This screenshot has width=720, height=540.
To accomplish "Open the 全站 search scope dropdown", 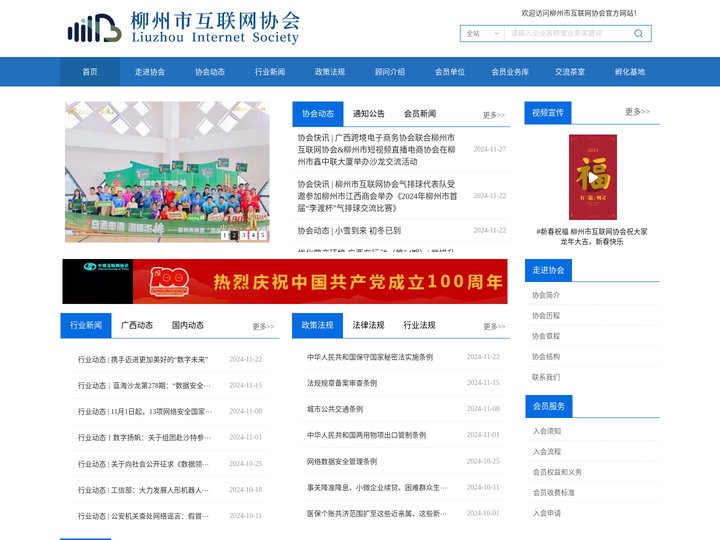I will pos(482,34).
